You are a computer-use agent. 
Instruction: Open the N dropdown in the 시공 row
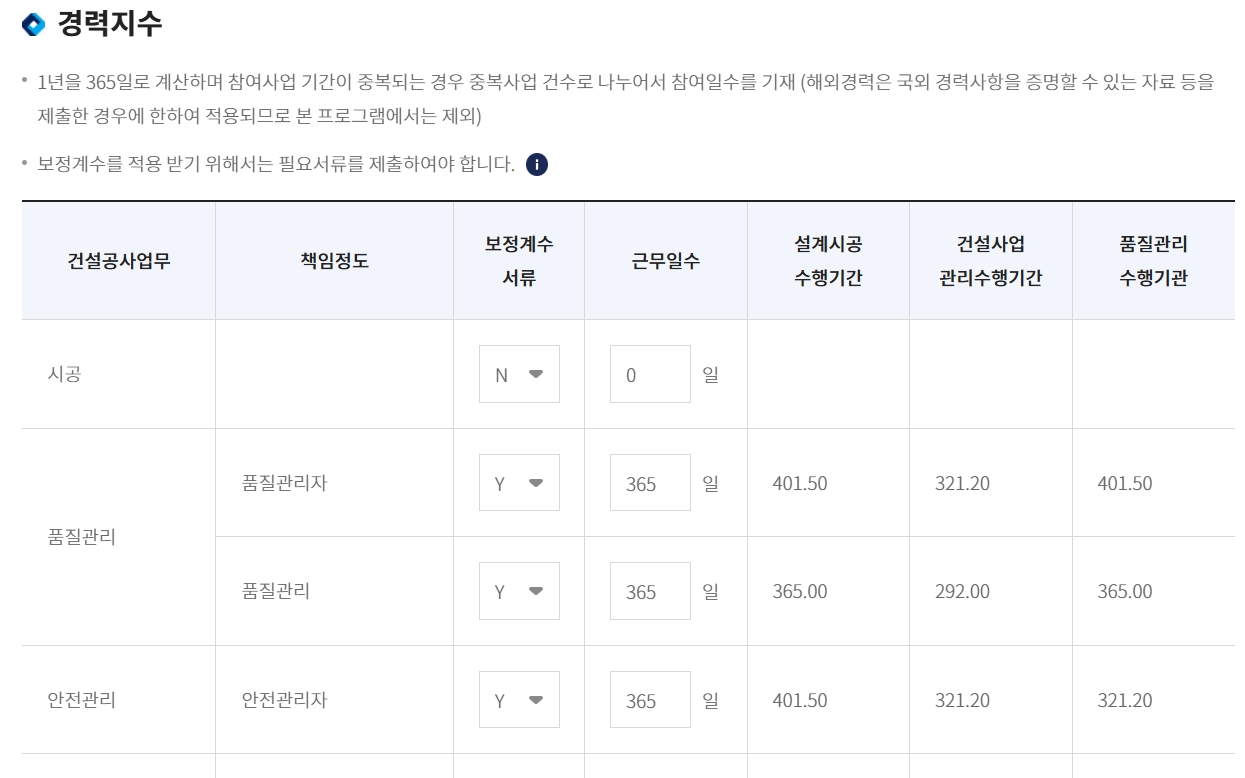(x=519, y=374)
